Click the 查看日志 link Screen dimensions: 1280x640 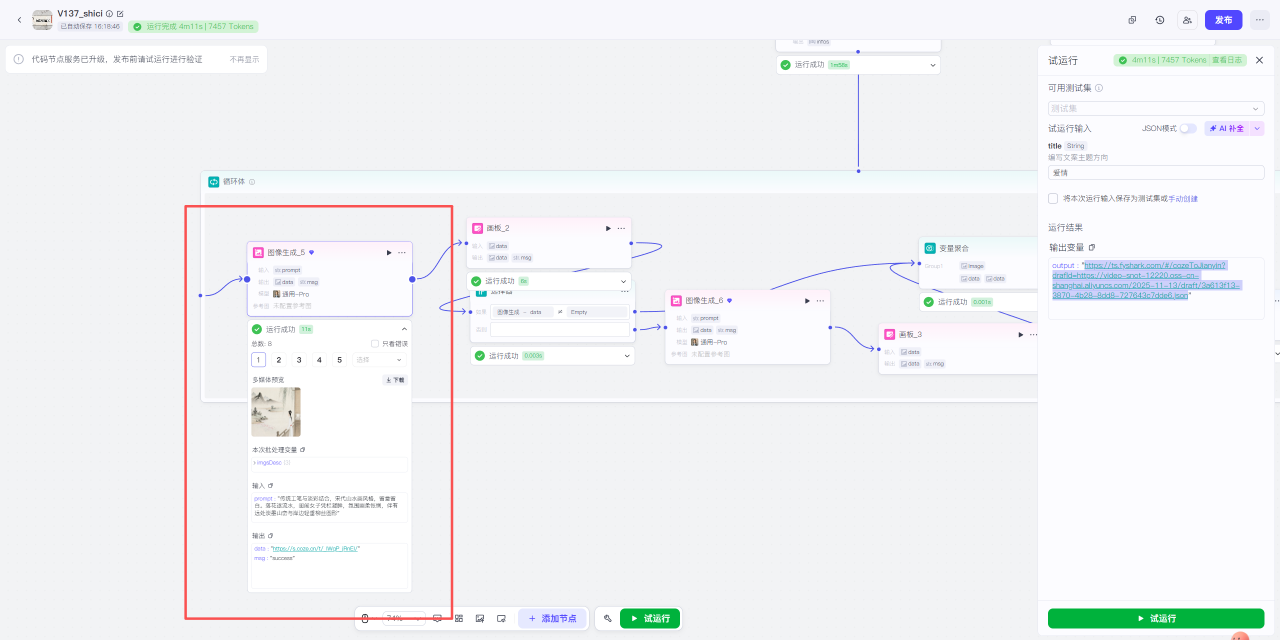click(1227, 60)
